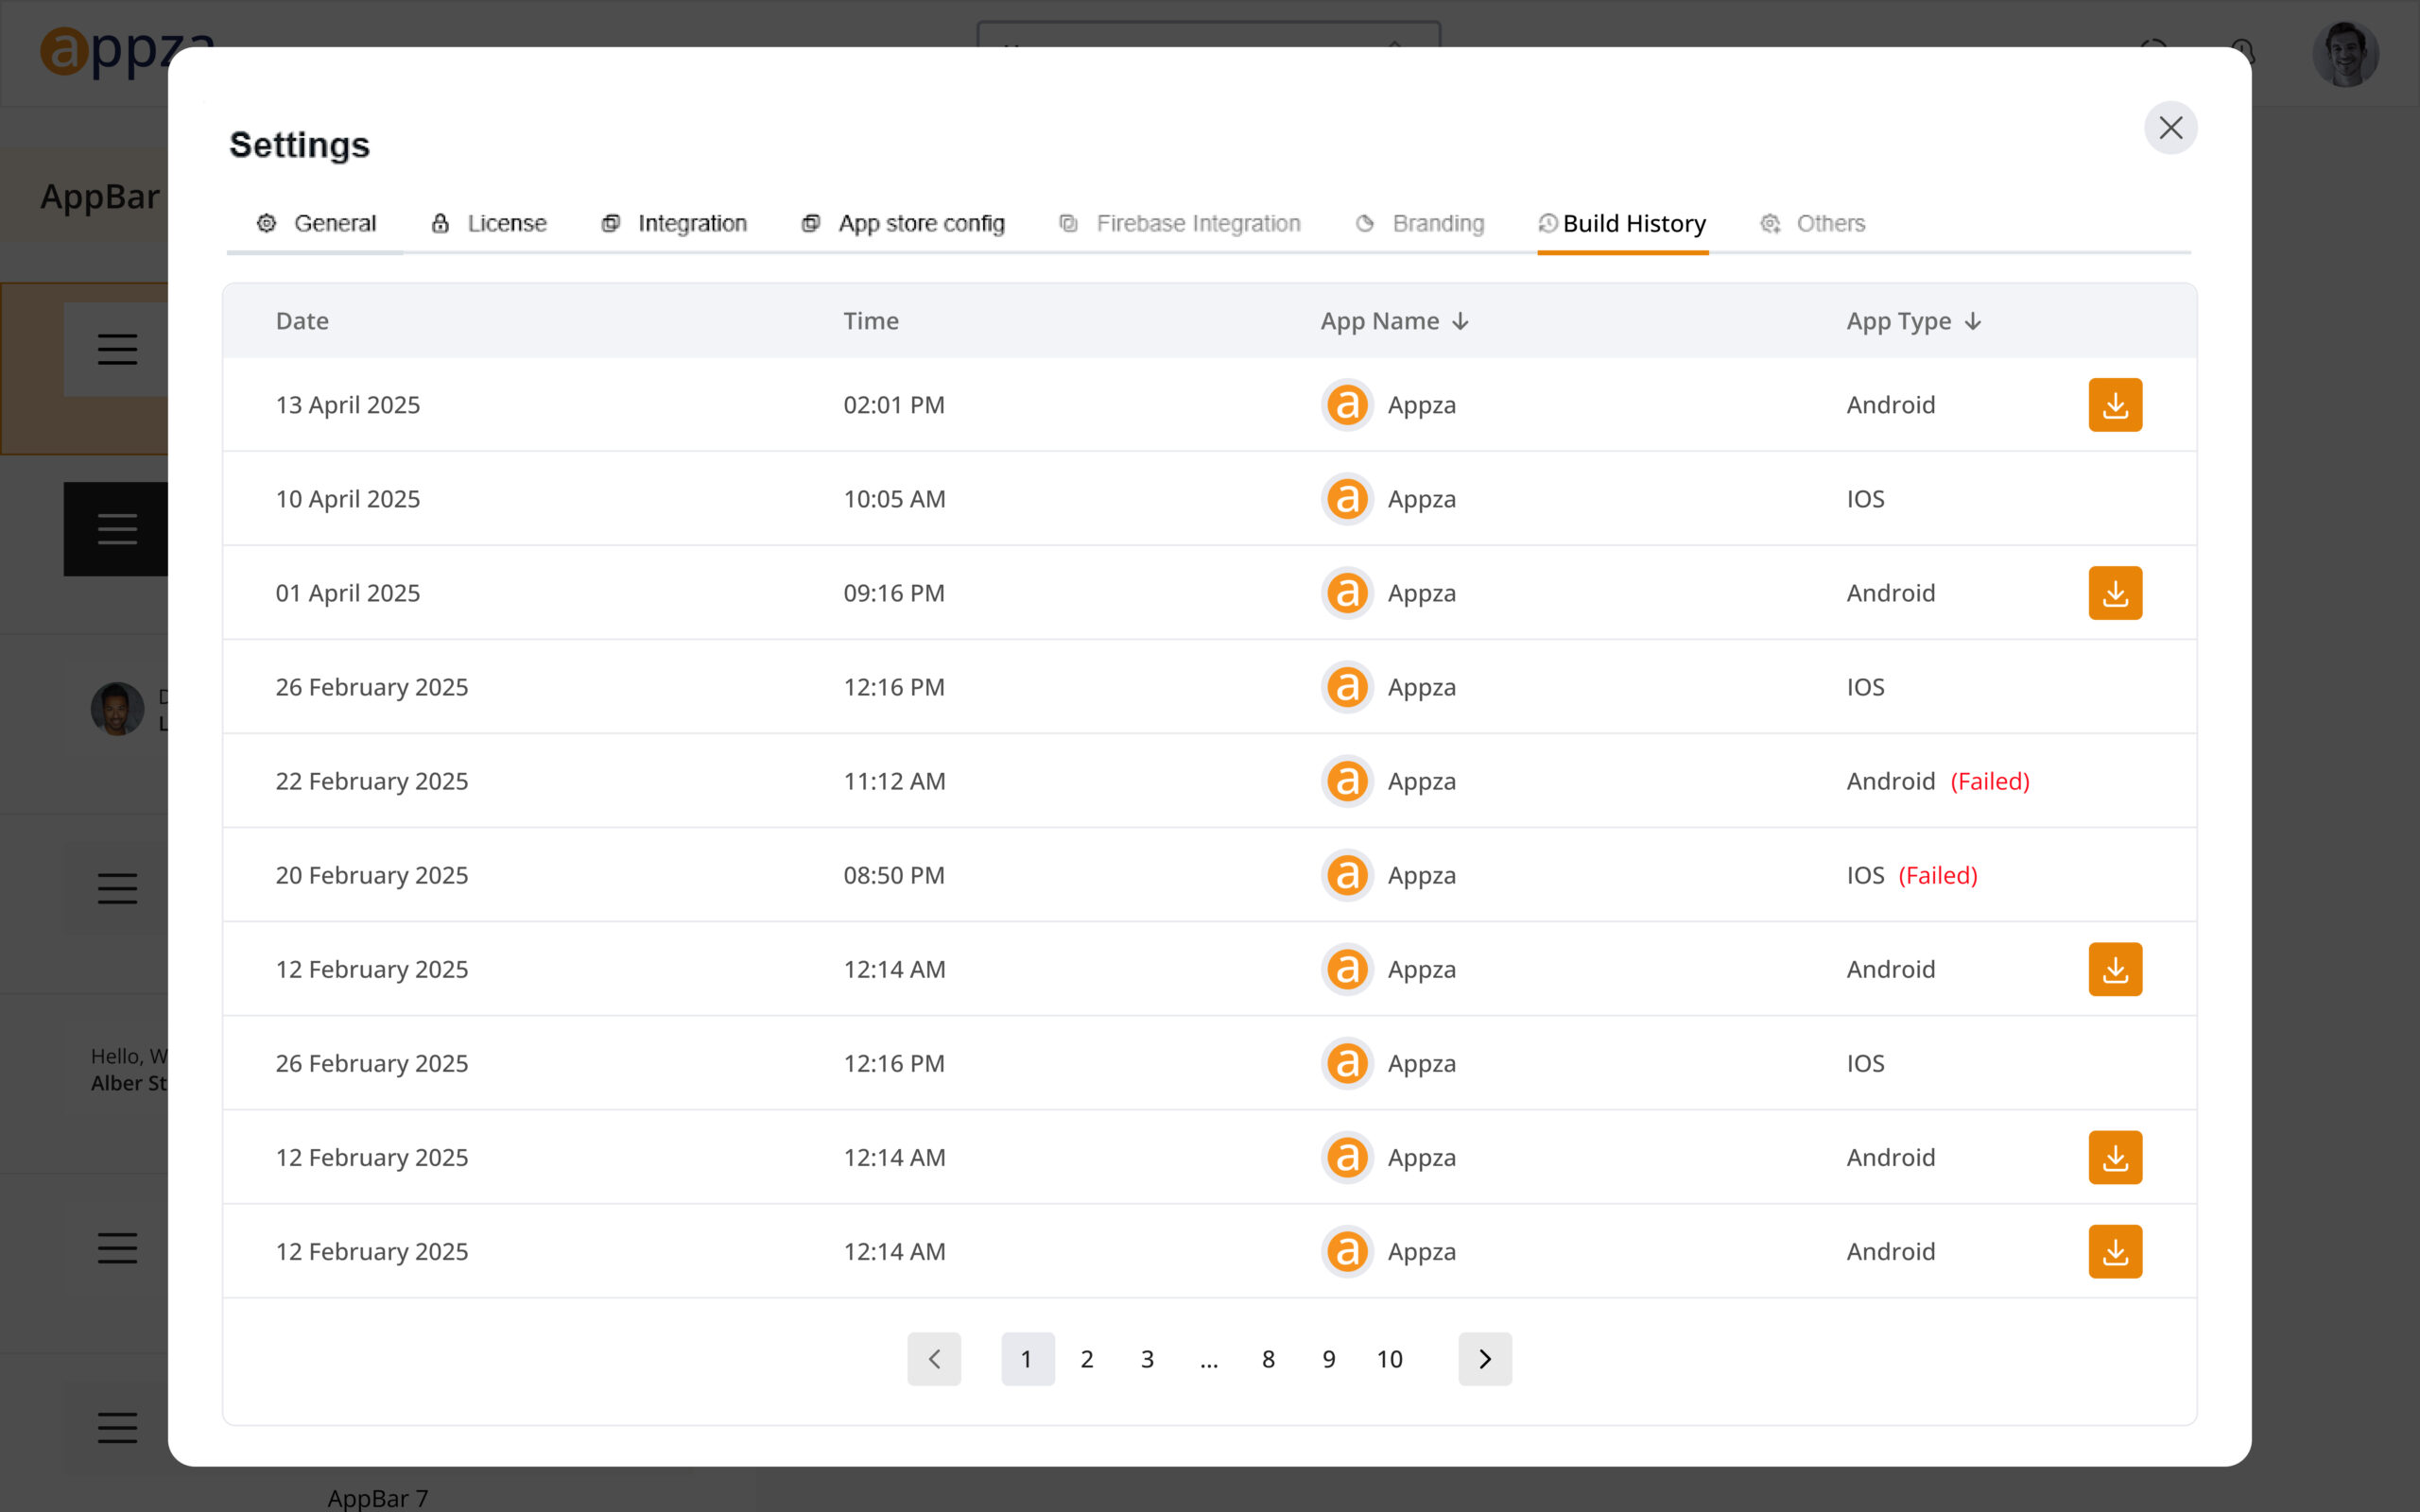The width and height of the screenshot is (2420, 1512).
Task: Open the Firebase Integration tab
Action: pyautogui.click(x=1197, y=223)
